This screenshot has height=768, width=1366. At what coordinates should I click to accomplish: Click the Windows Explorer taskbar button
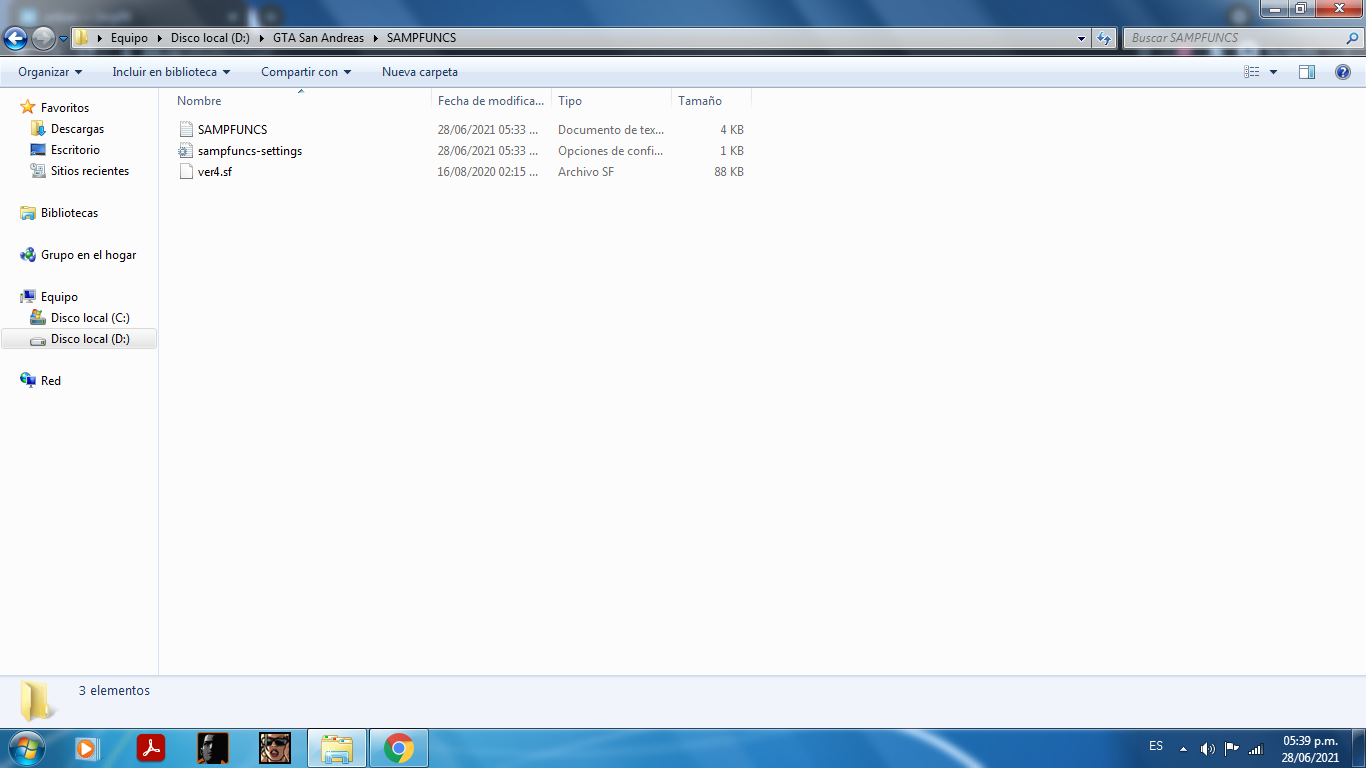coord(337,748)
